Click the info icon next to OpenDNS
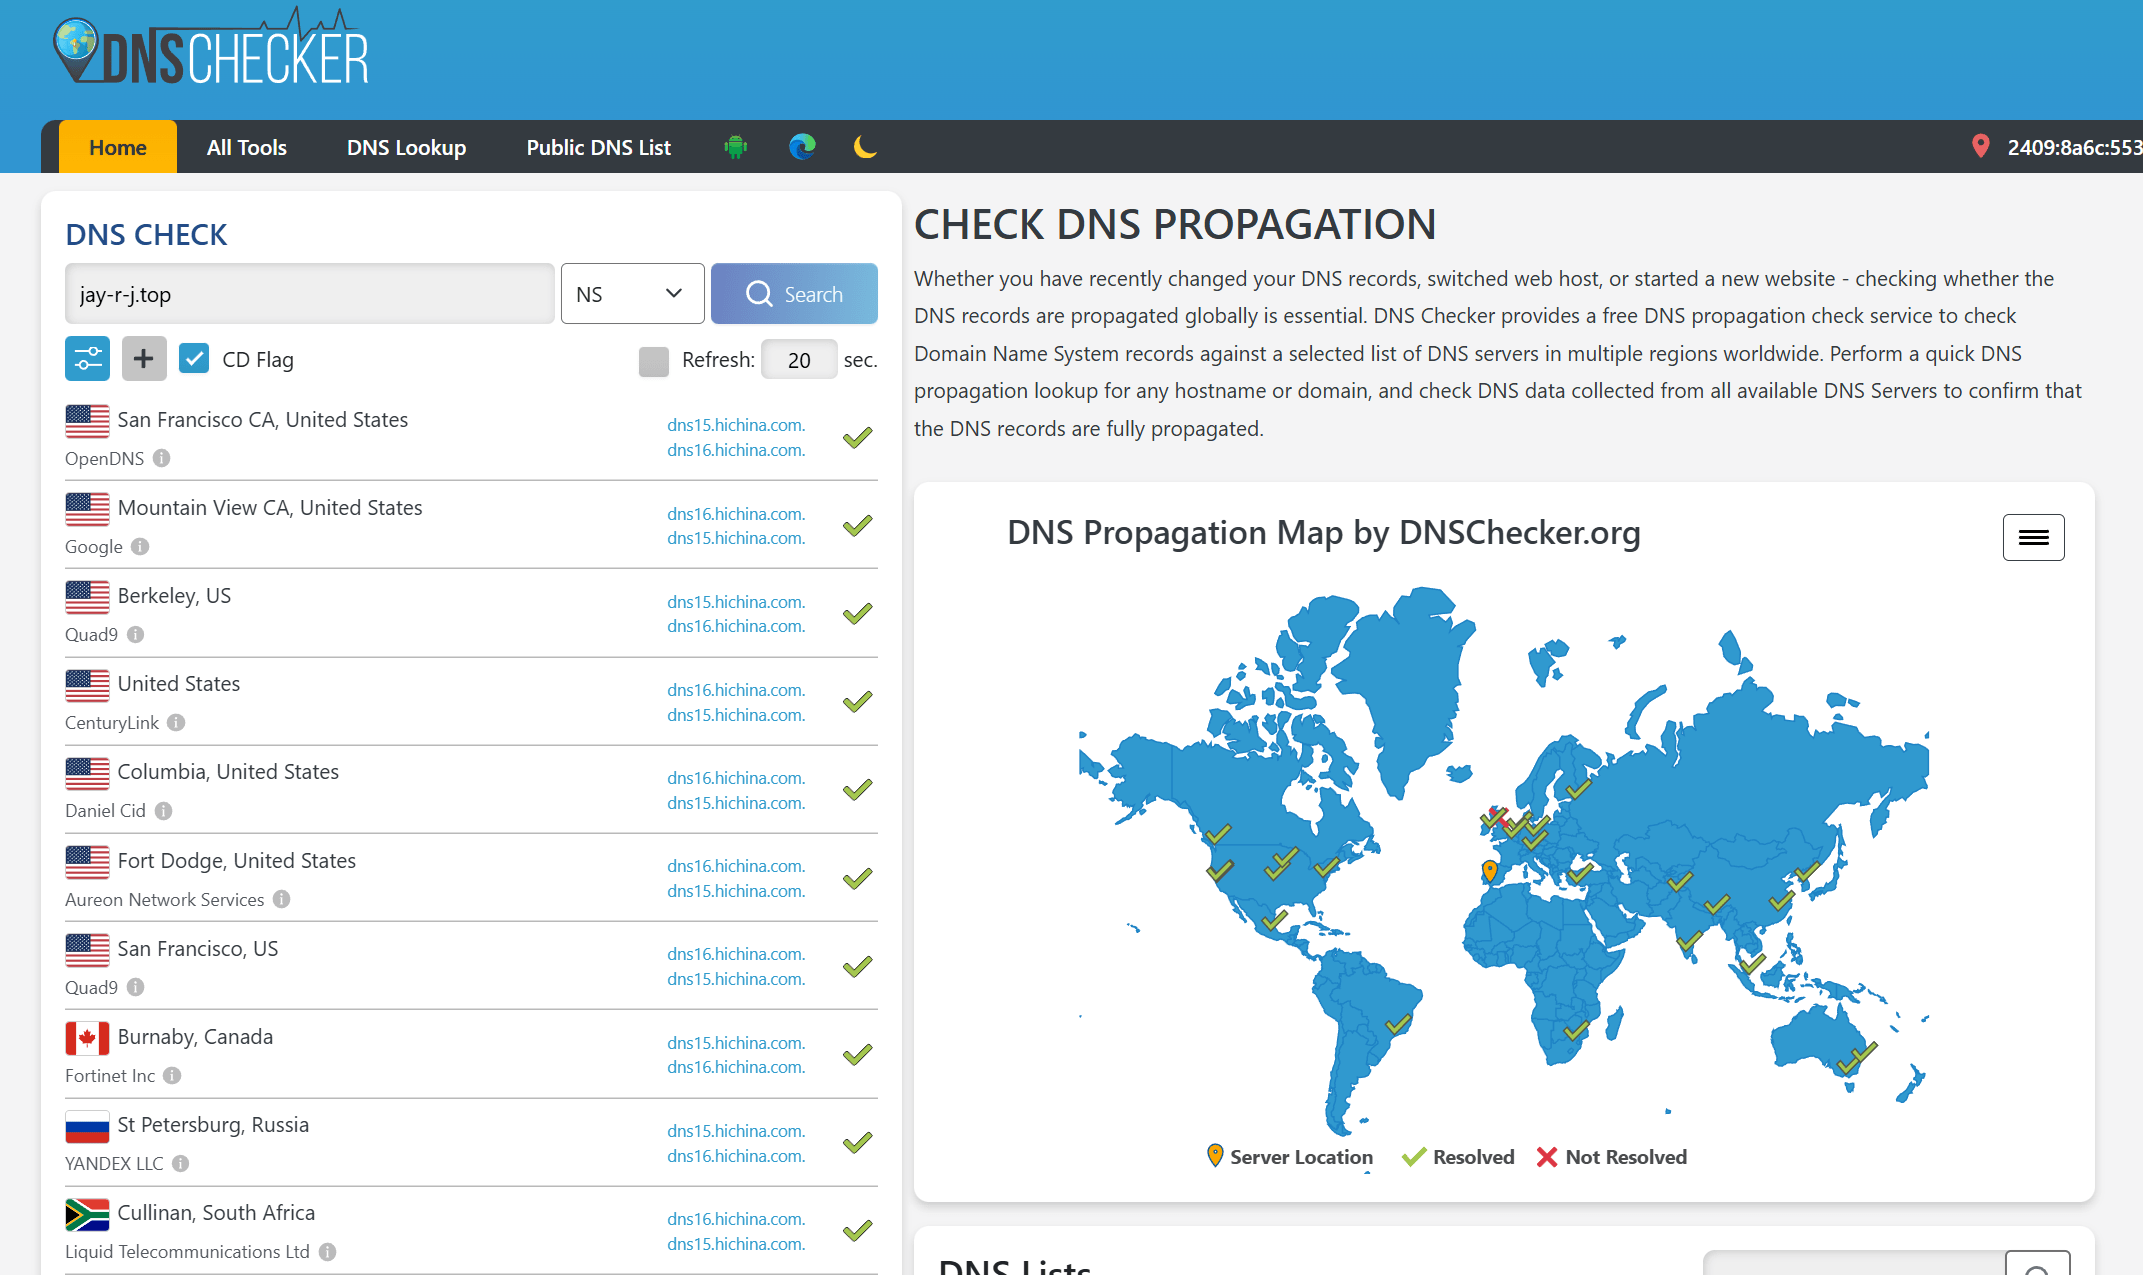This screenshot has height=1275, width=2143. click(x=161, y=458)
